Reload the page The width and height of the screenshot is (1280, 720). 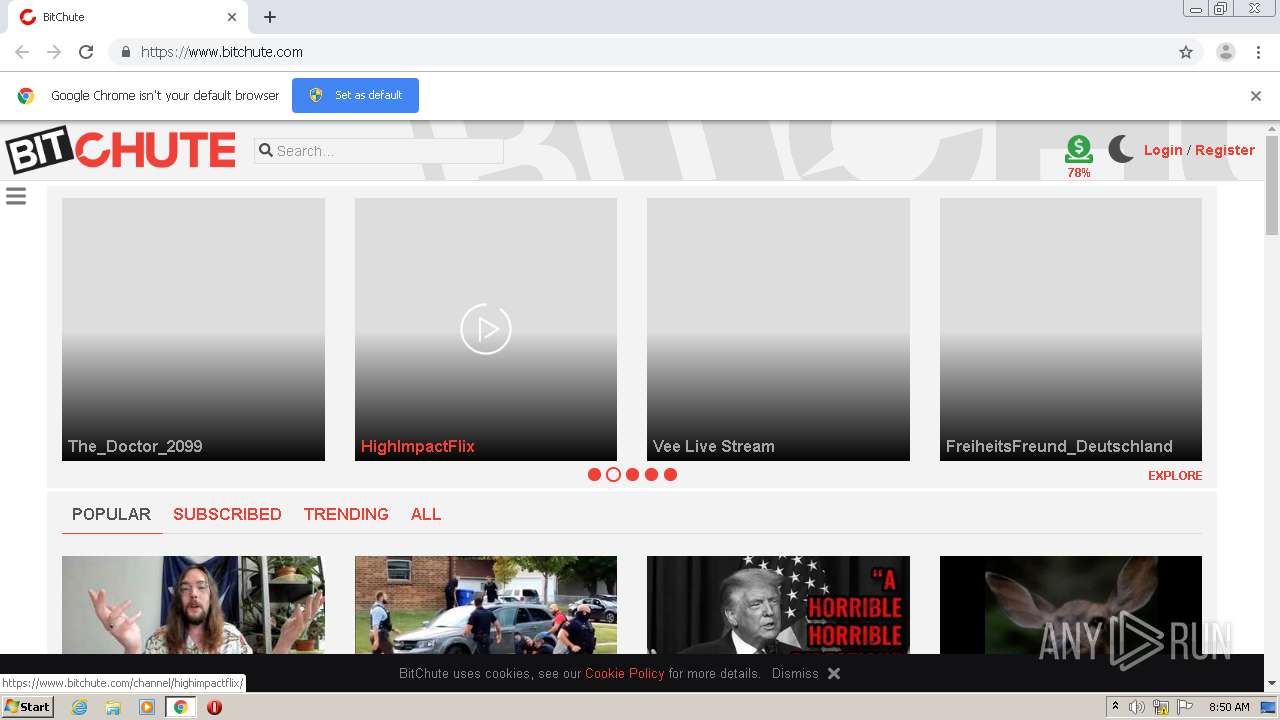(86, 52)
